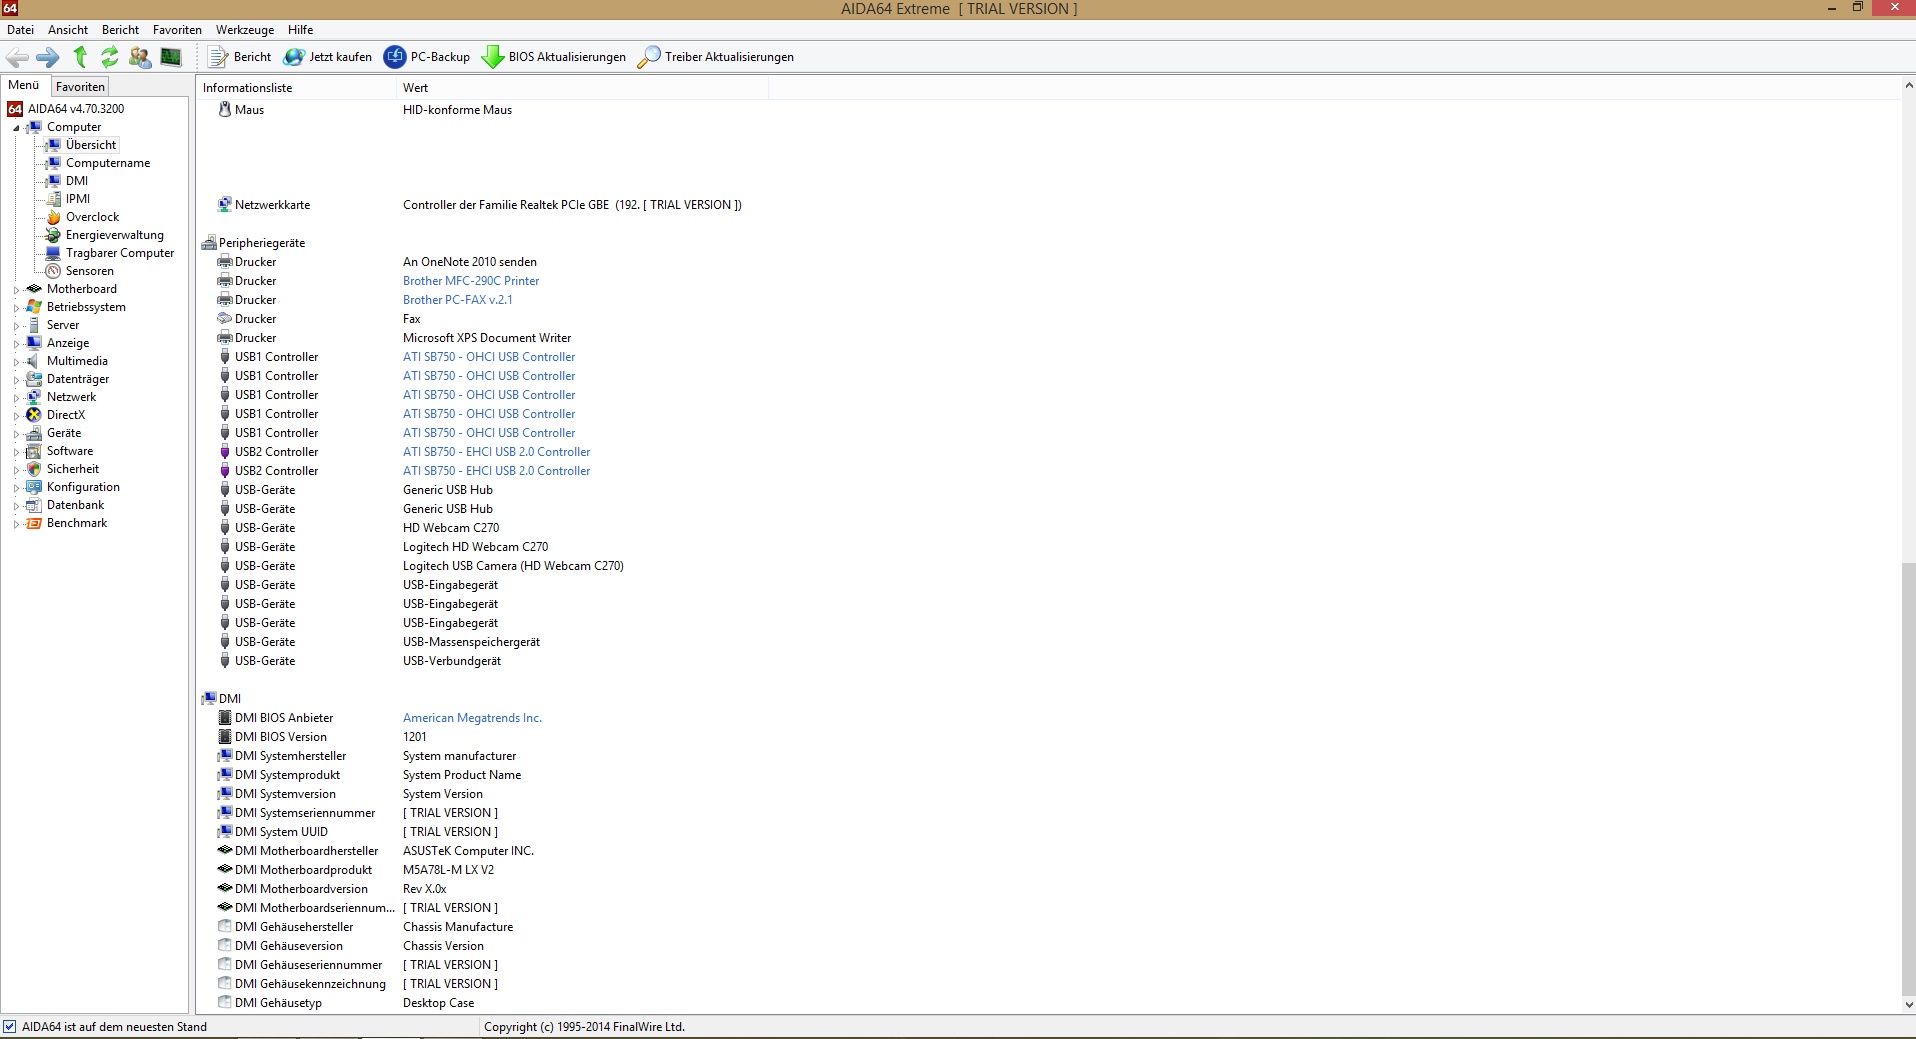Click the Peripheriegeräte section icon
1916x1039 pixels.
coord(209,243)
